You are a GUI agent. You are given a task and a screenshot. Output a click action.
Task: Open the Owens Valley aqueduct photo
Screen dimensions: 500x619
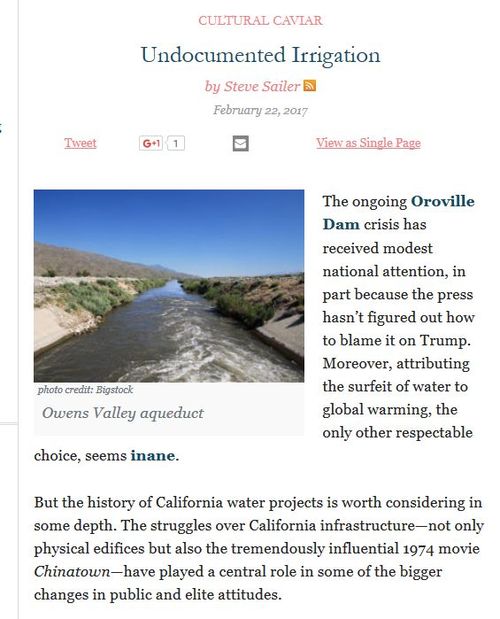click(169, 286)
